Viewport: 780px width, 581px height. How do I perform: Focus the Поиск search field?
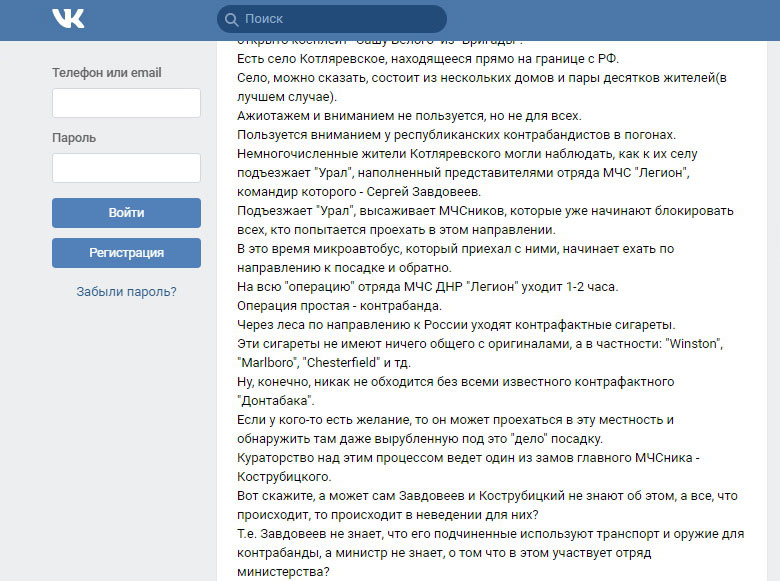click(340, 19)
